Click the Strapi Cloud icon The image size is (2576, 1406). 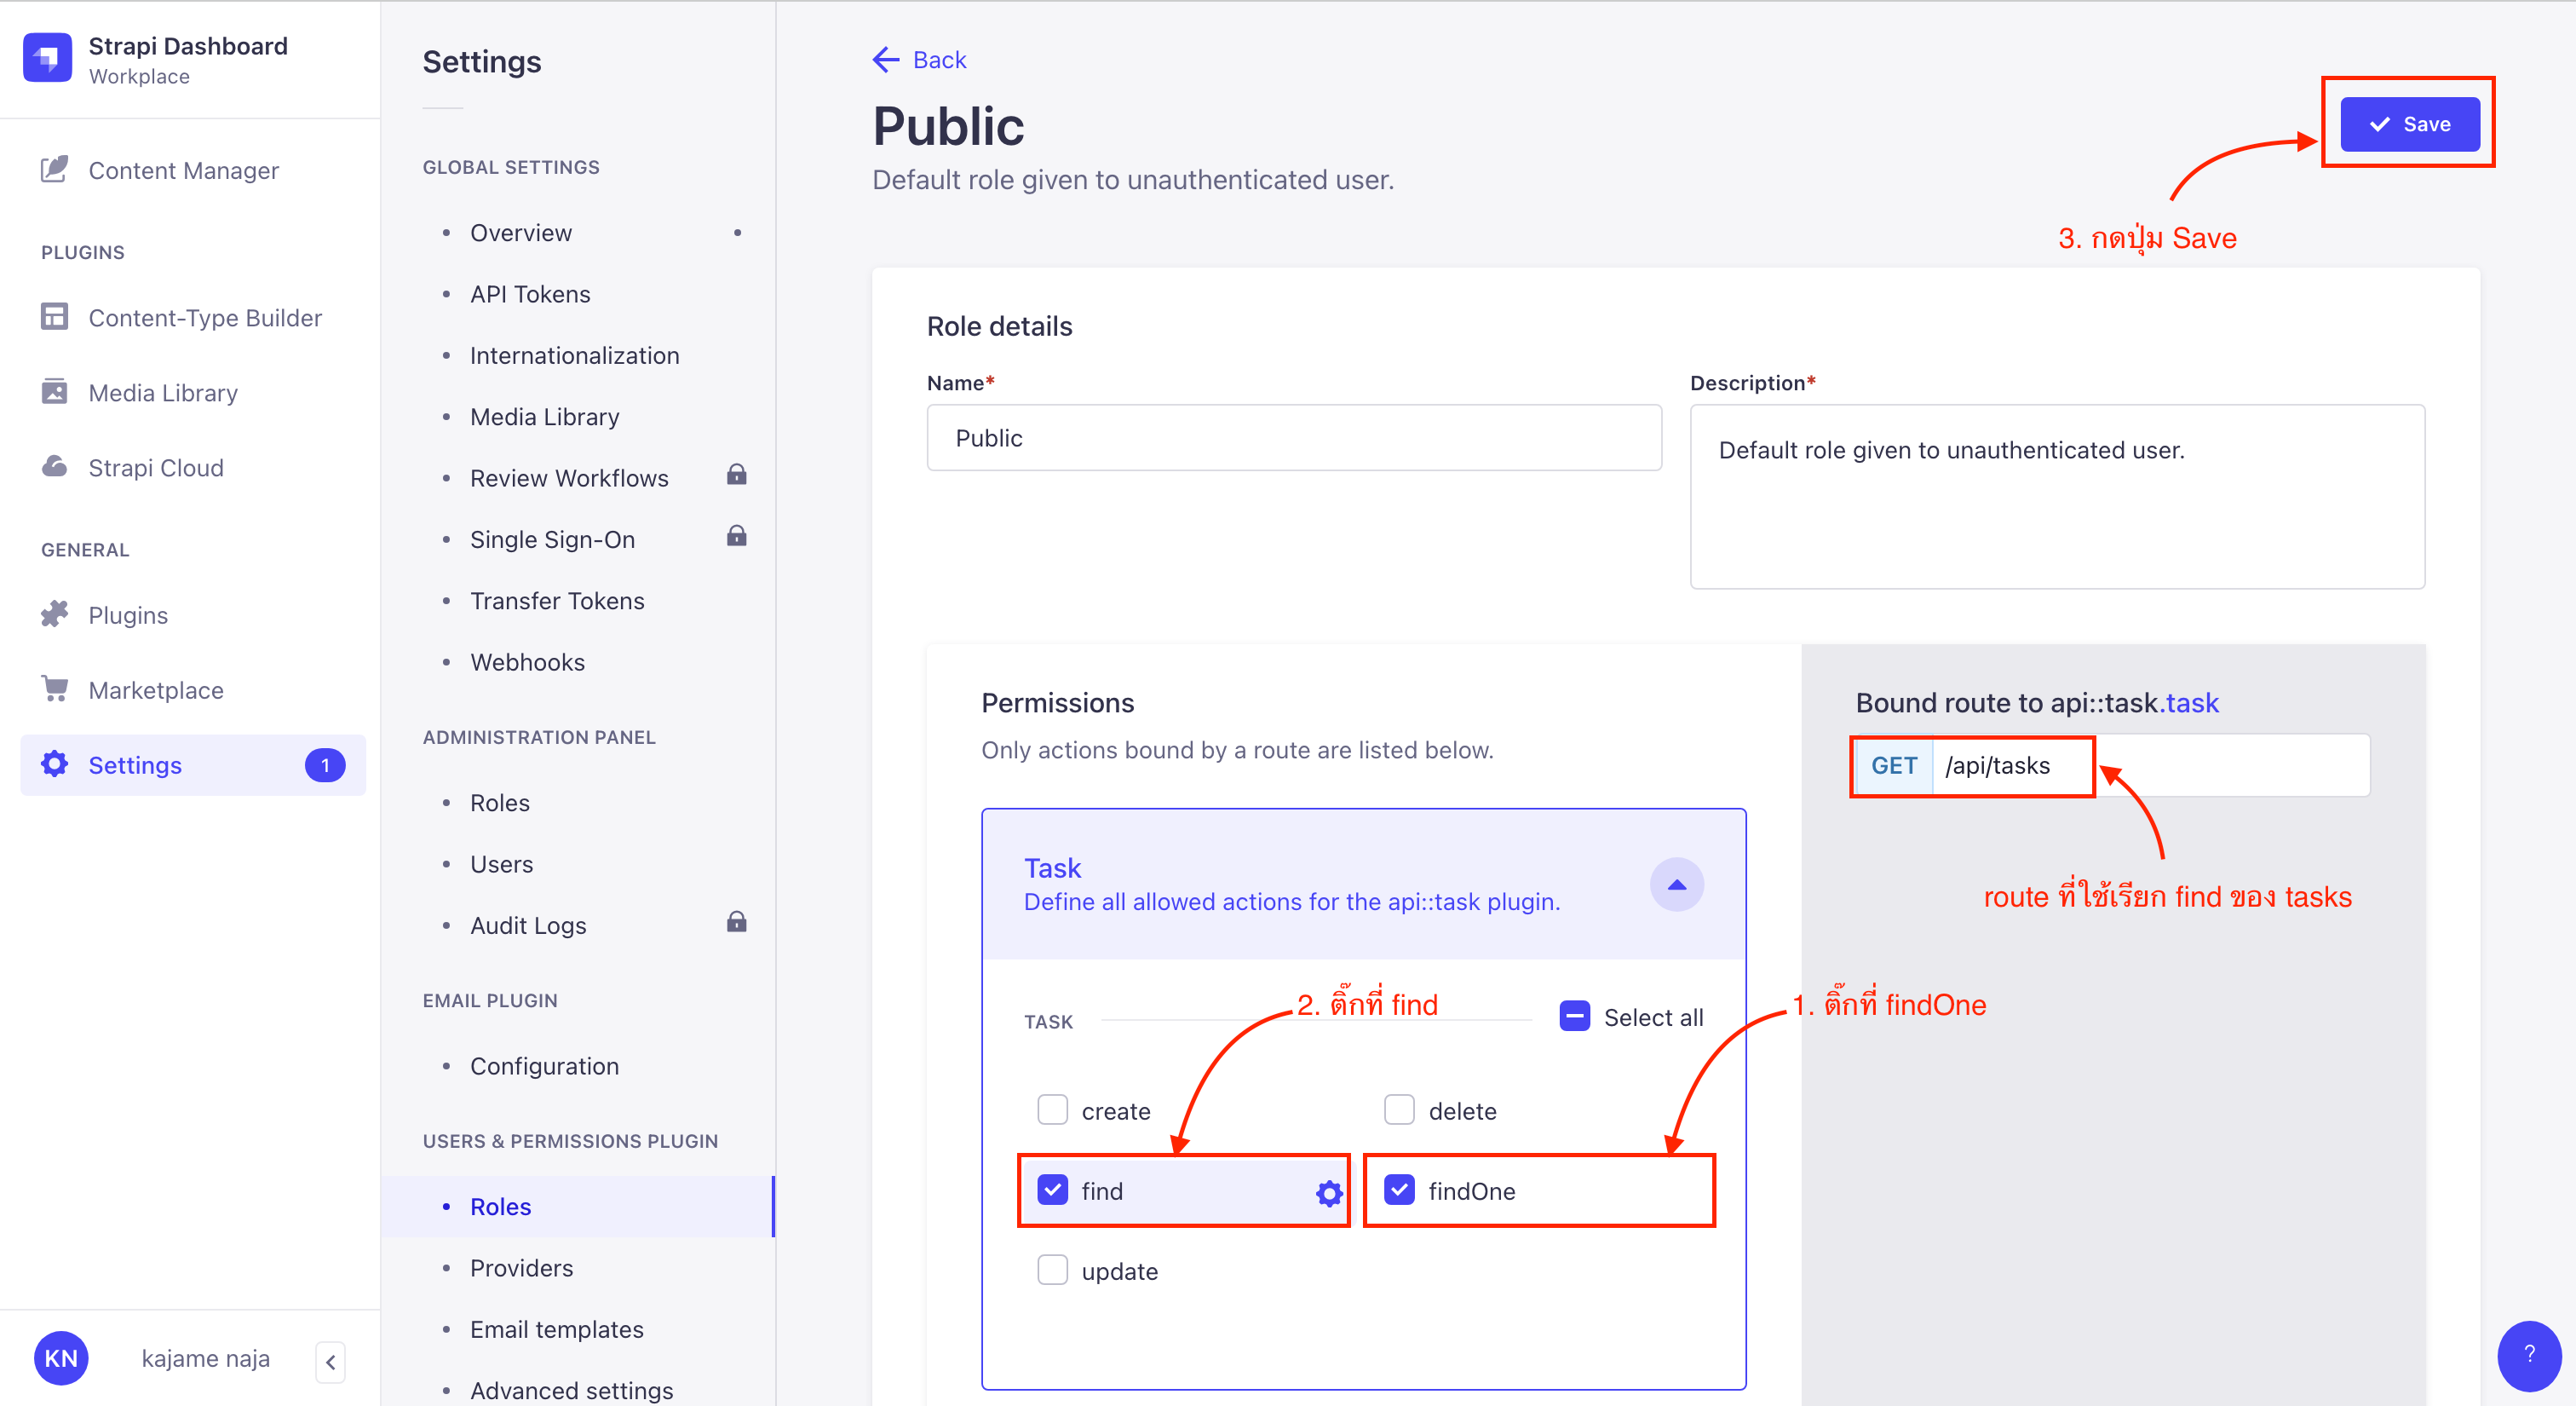pyautogui.click(x=54, y=468)
